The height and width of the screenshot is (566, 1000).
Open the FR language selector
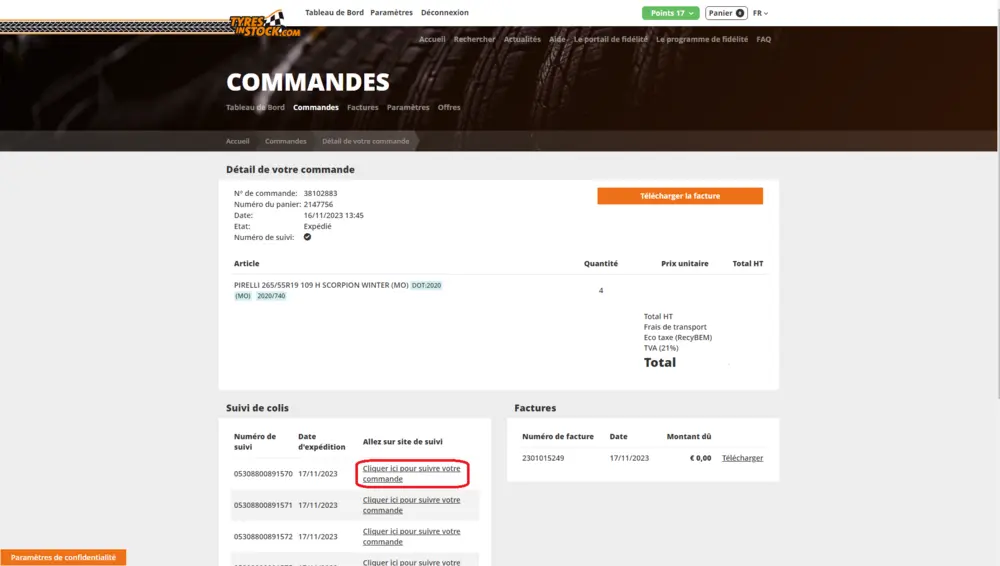[760, 13]
